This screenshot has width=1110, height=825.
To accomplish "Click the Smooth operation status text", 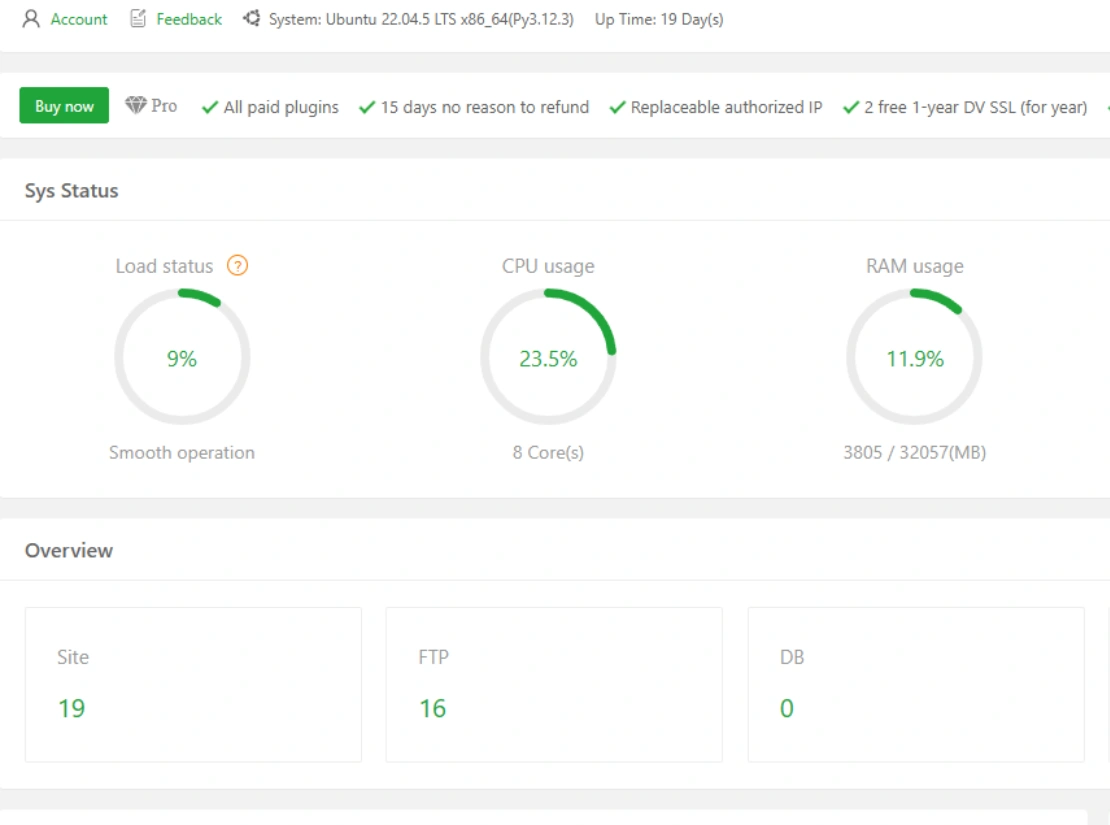I will click(x=182, y=453).
